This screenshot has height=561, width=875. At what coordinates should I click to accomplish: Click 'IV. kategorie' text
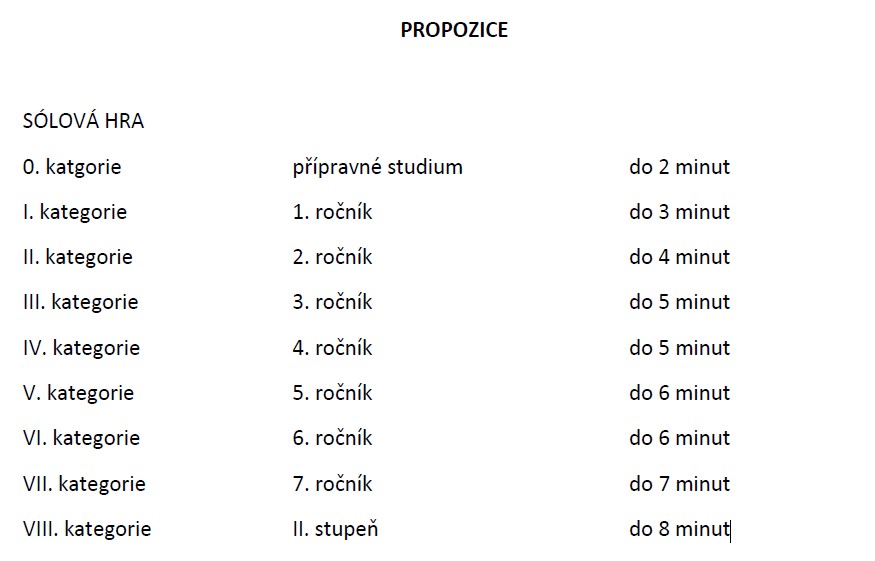point(81,348)
